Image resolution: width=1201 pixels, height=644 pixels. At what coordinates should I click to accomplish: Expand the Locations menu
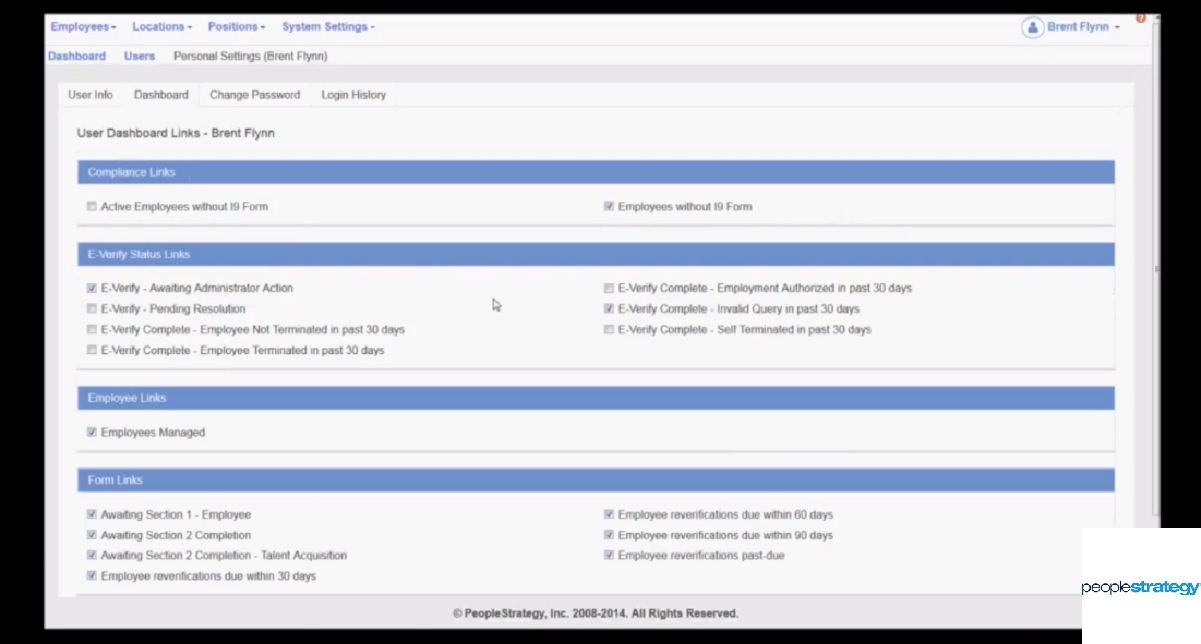click(x=161, y=27)
